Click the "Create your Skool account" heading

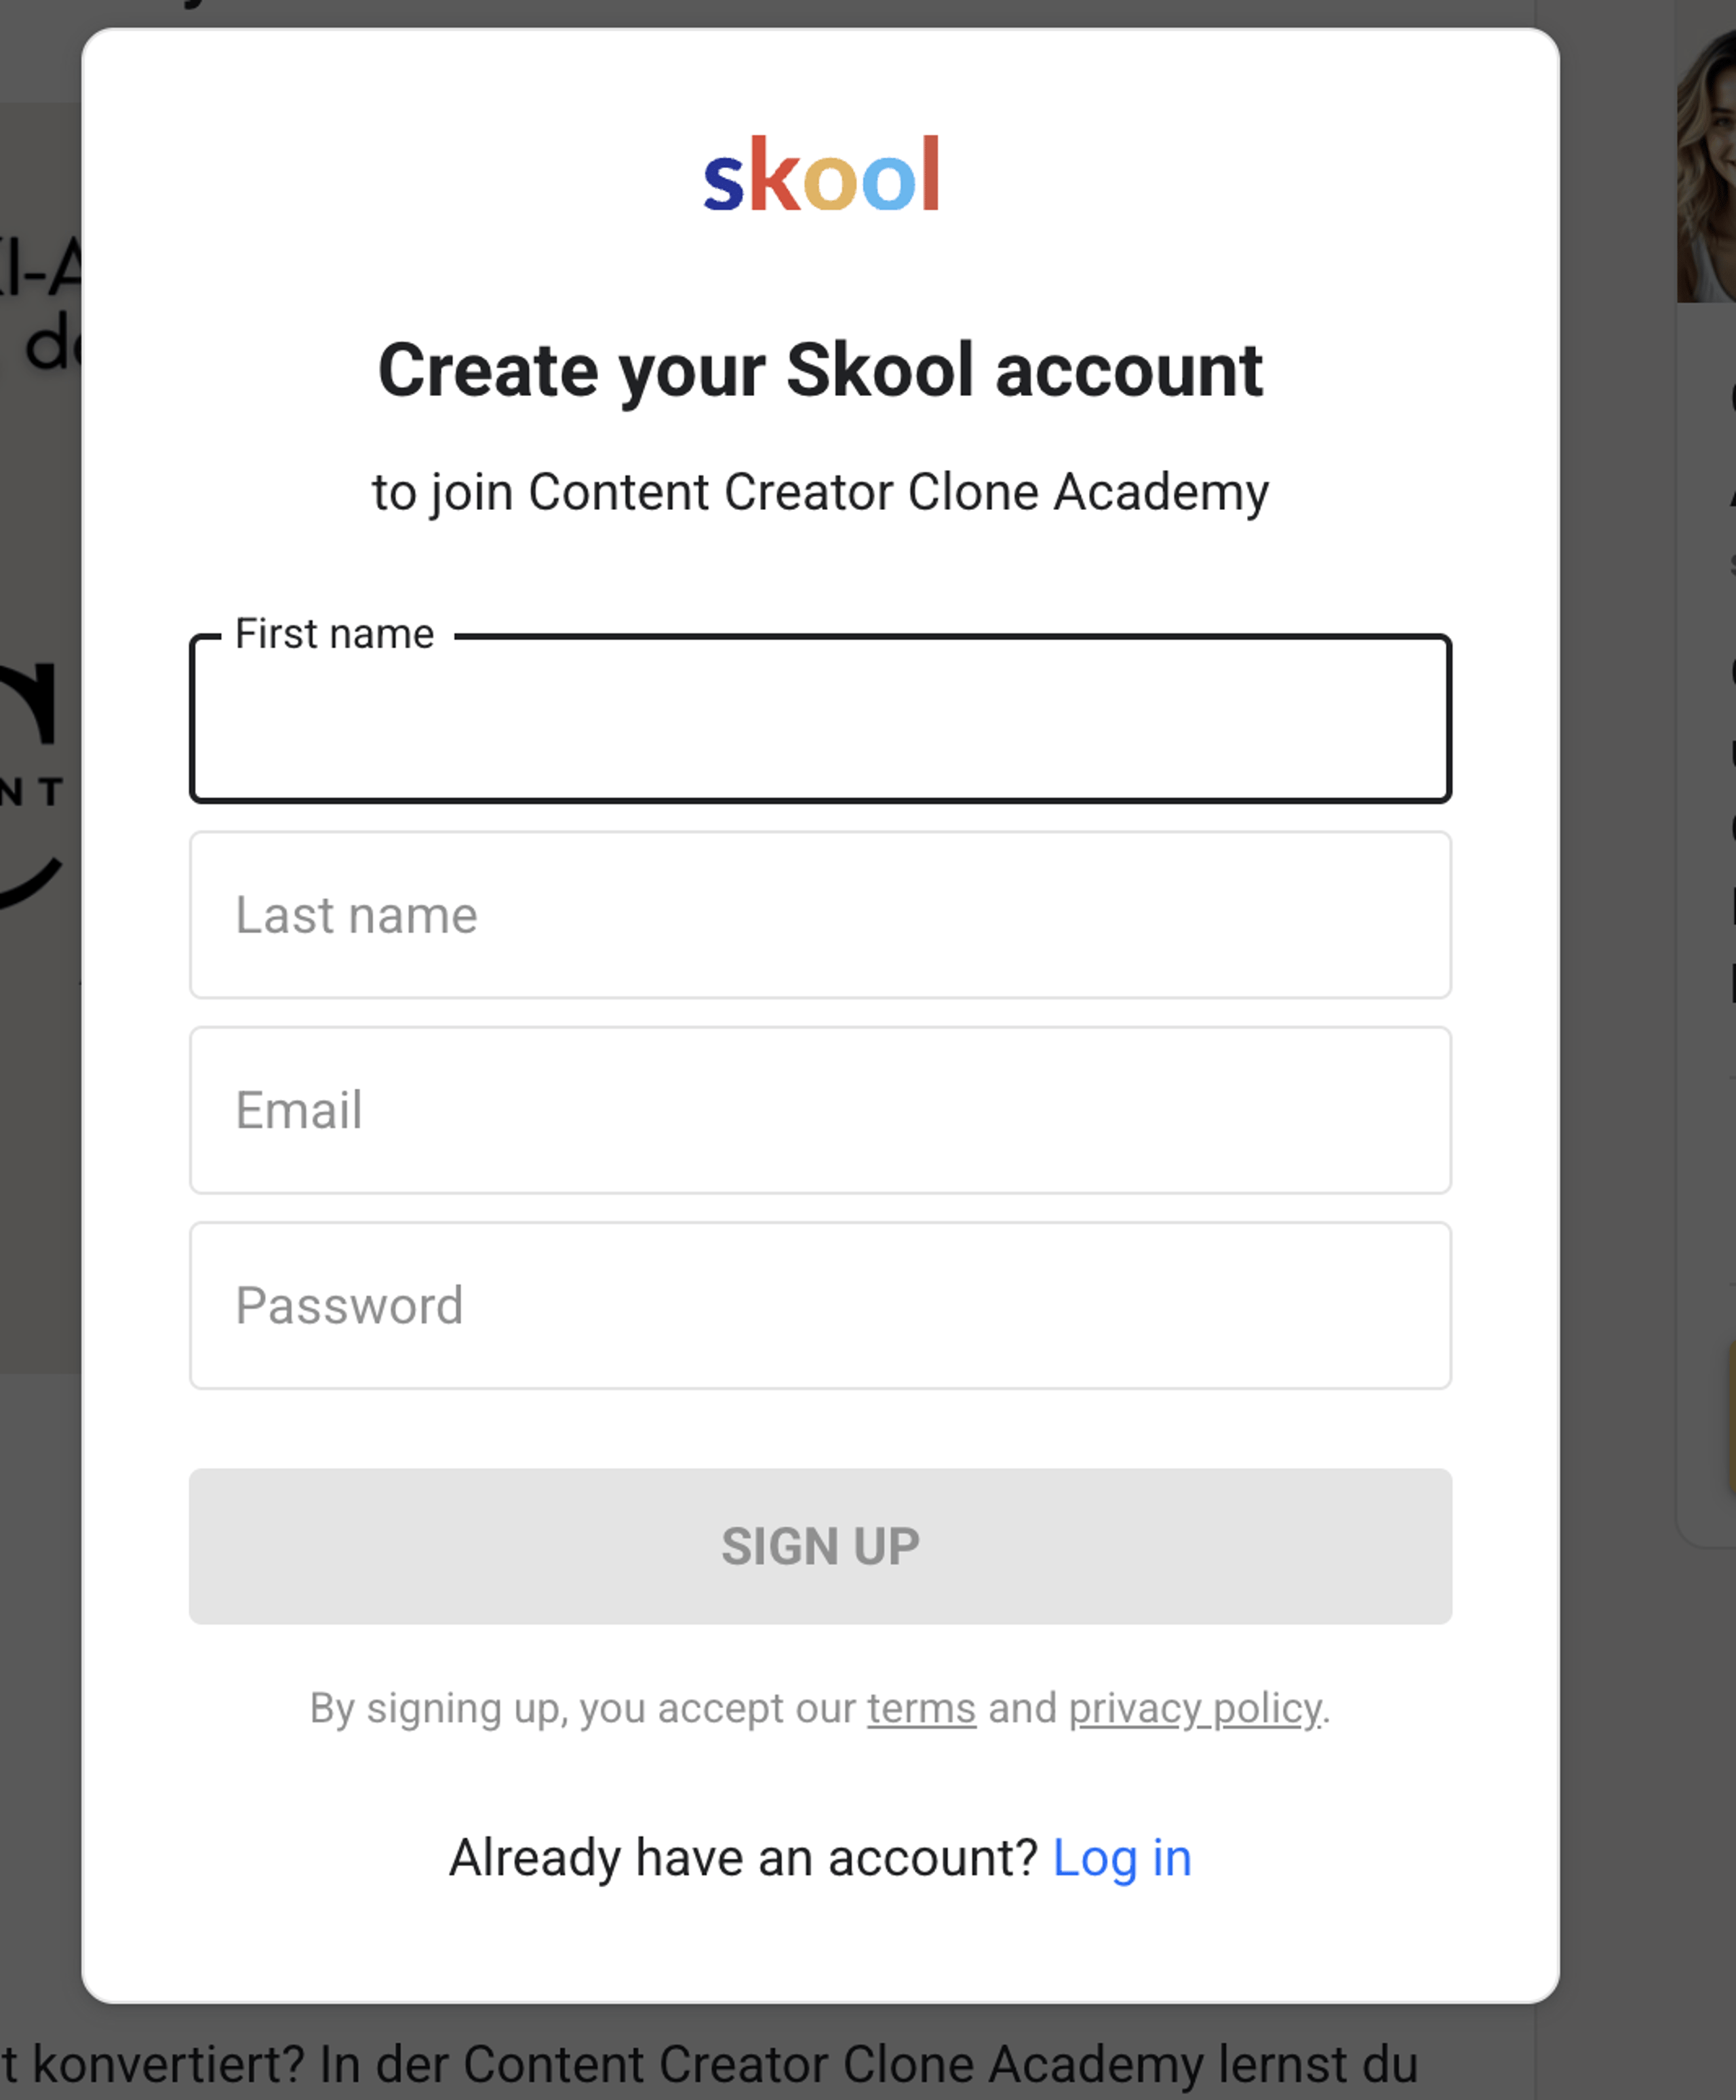click(x=820, y=371)
